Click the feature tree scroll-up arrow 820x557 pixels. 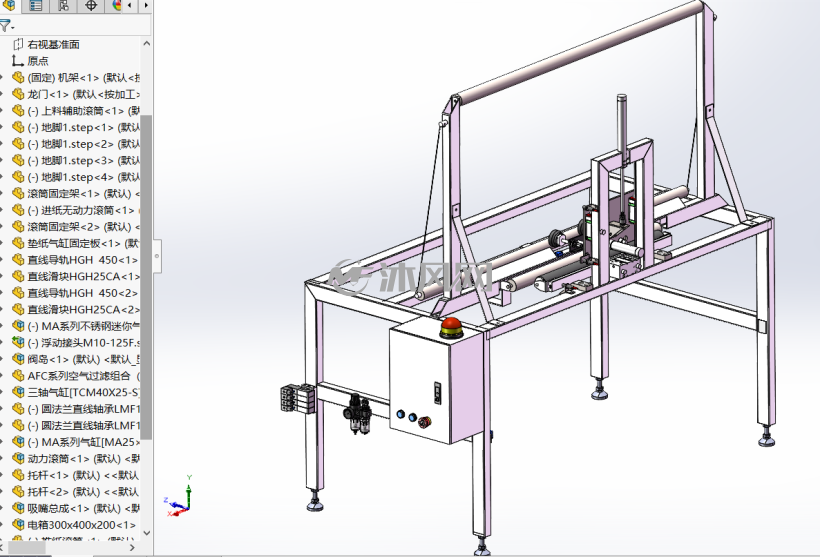click(146, 43)
